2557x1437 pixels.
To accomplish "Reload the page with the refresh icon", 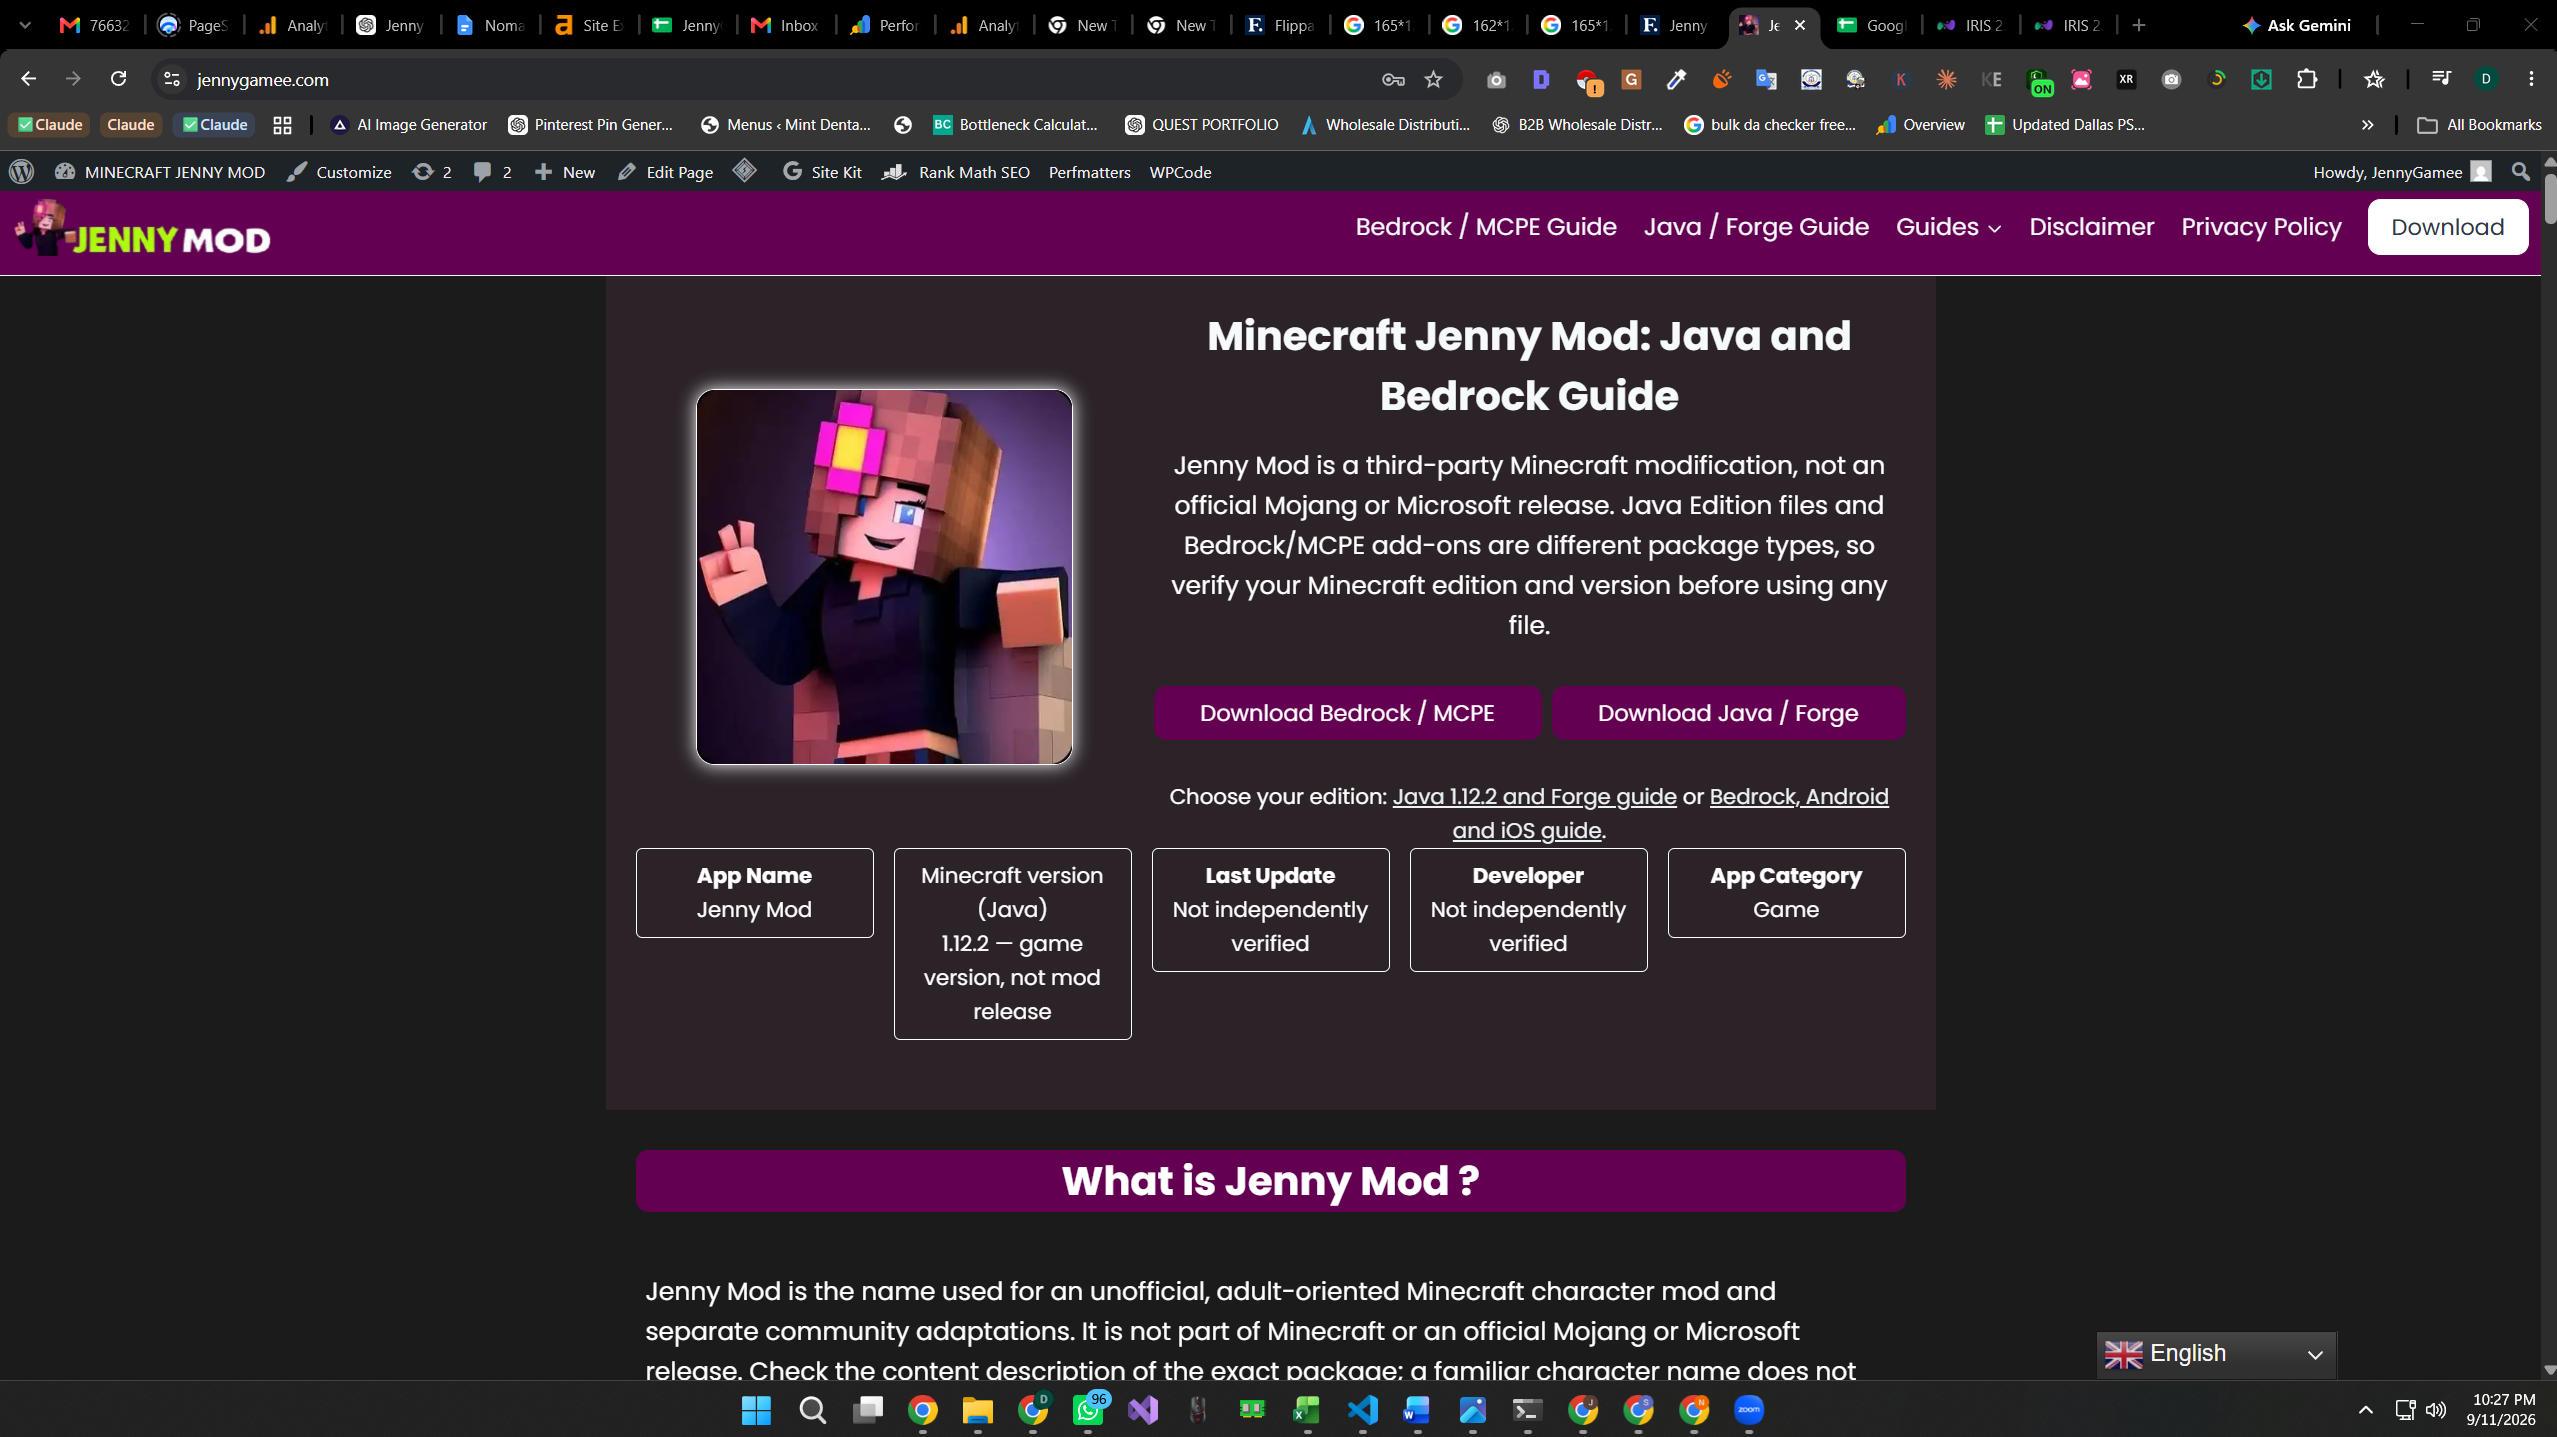I will pos(118,79).
